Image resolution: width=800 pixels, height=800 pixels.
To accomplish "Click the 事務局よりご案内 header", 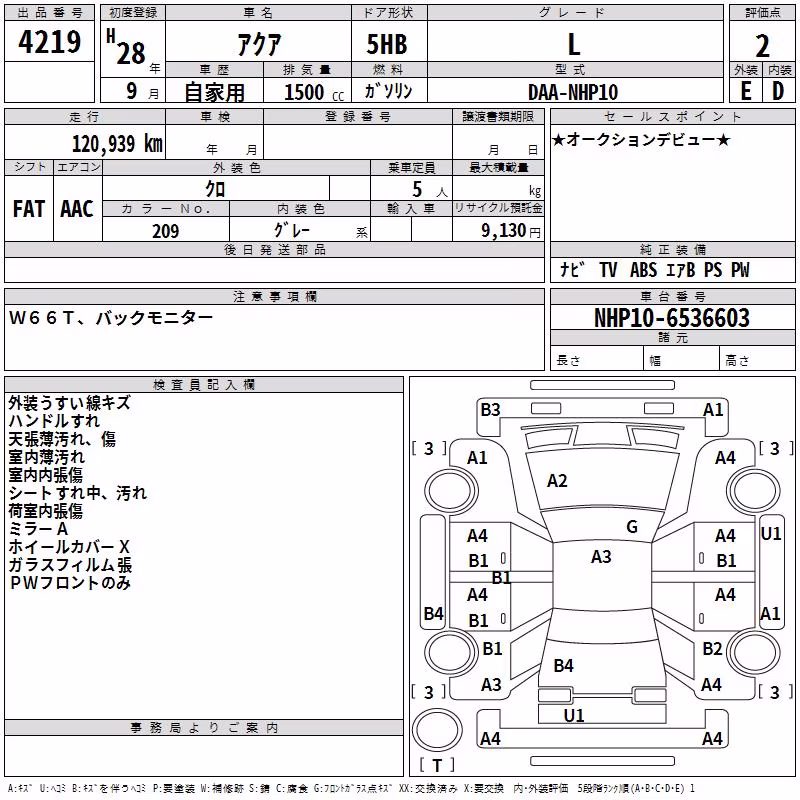I will (204, 728).
